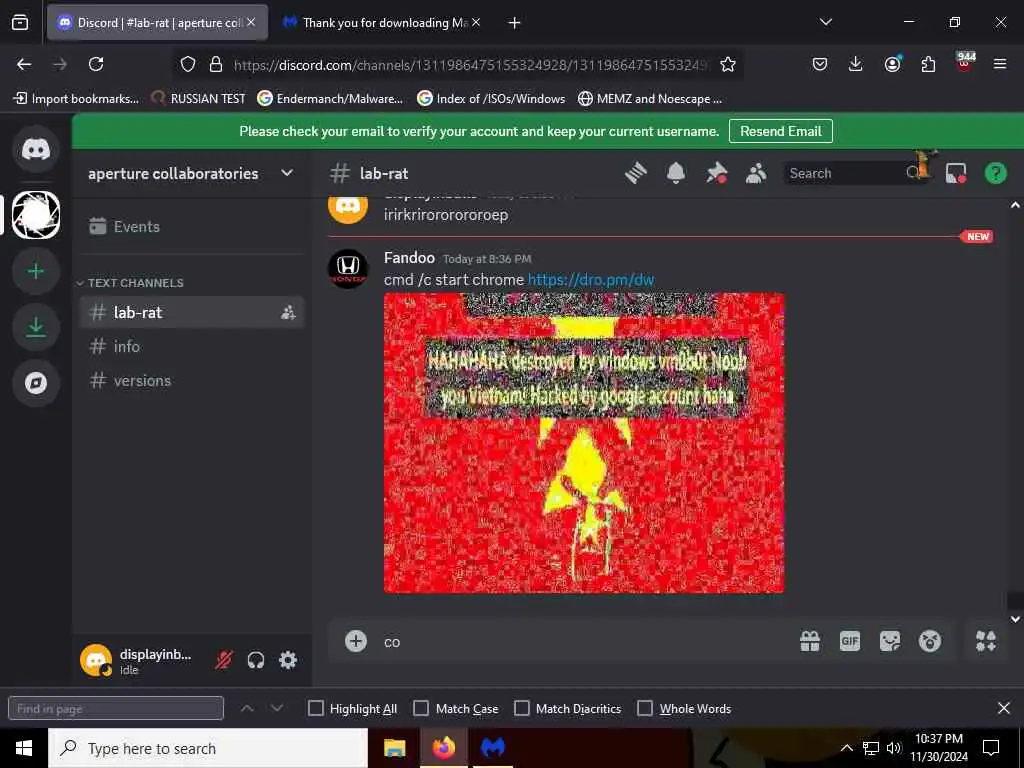1024x768 pixels.
Task: Open MEMZ and Noescape bookmark
Action: tap(650, 99)
